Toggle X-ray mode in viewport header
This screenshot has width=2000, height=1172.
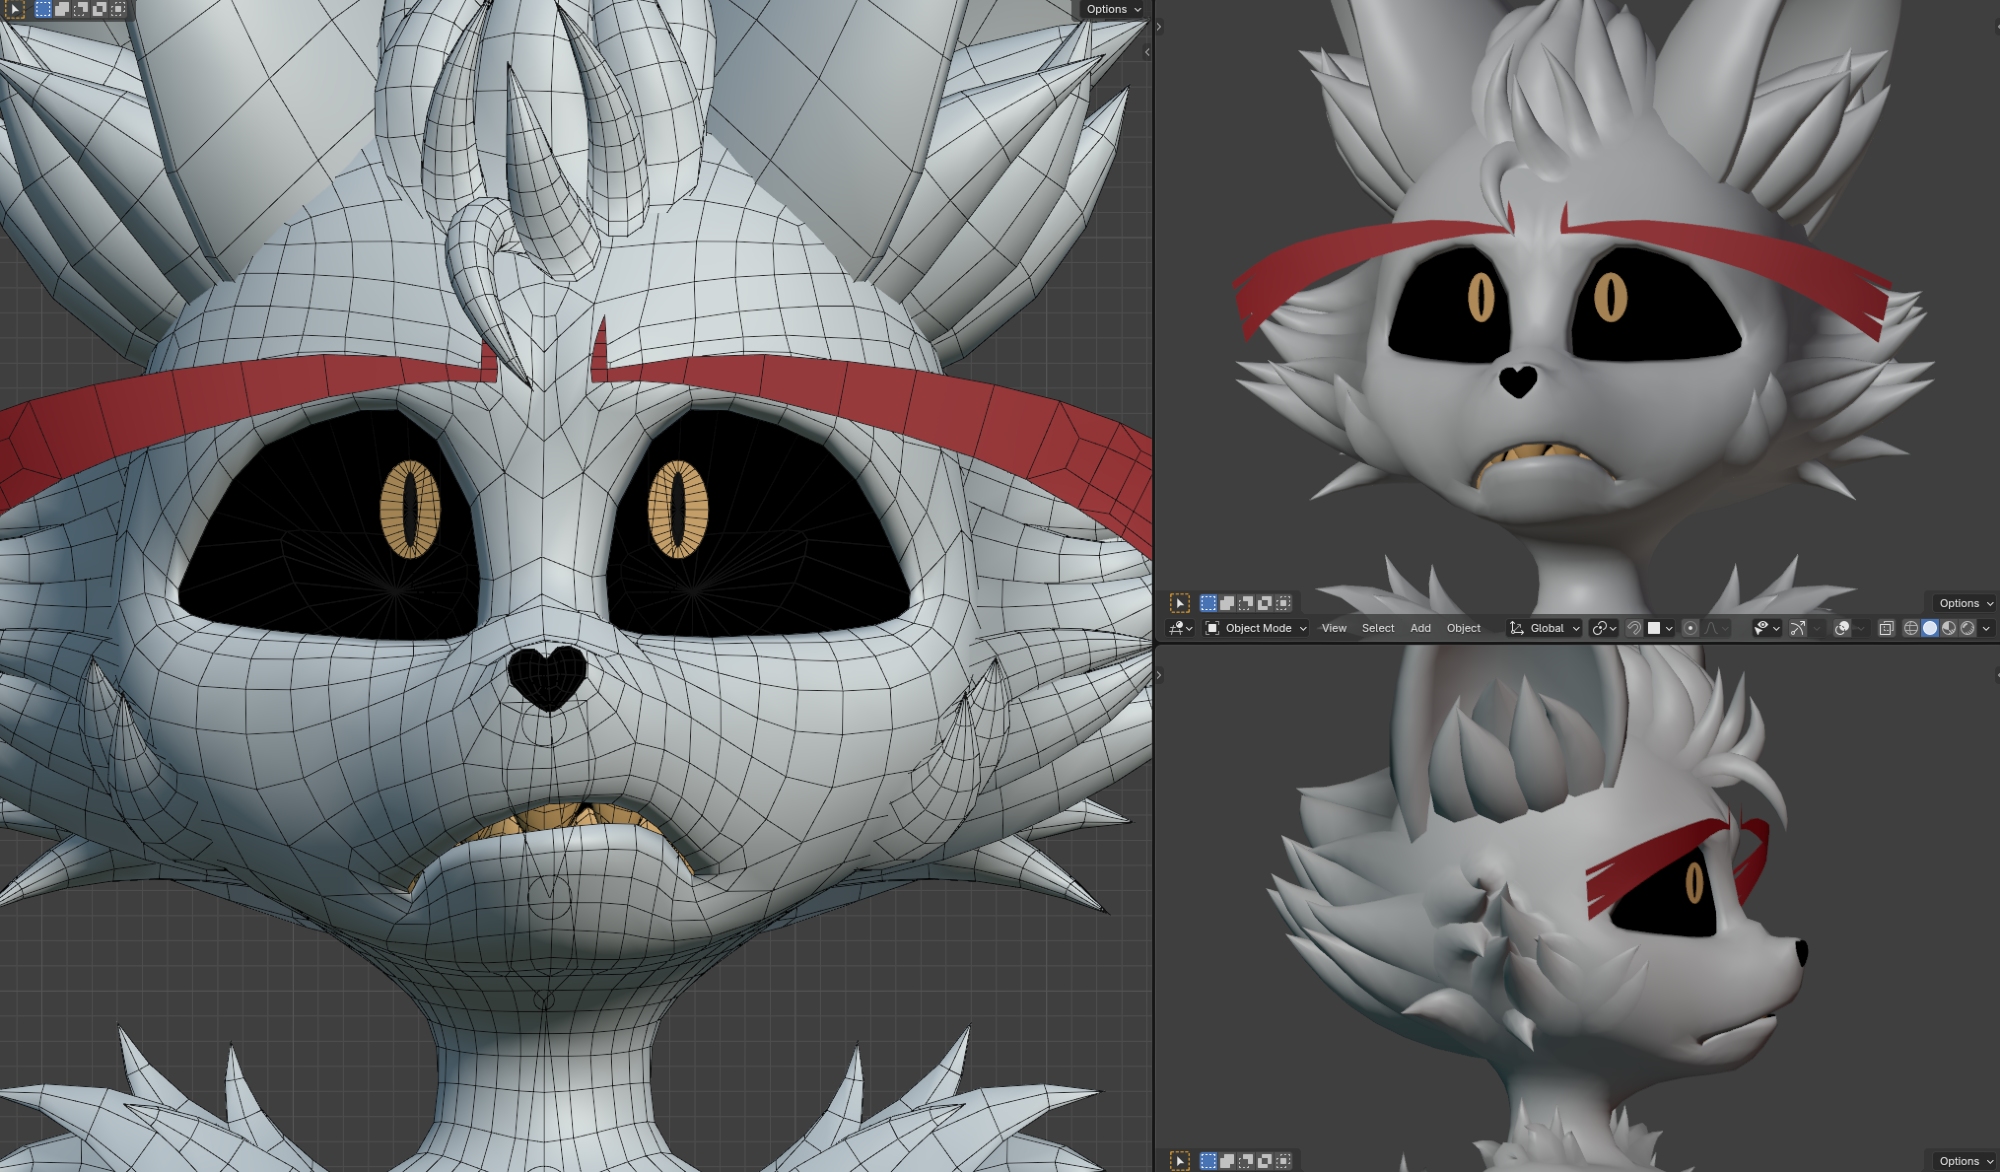[x=1886, y=628]
